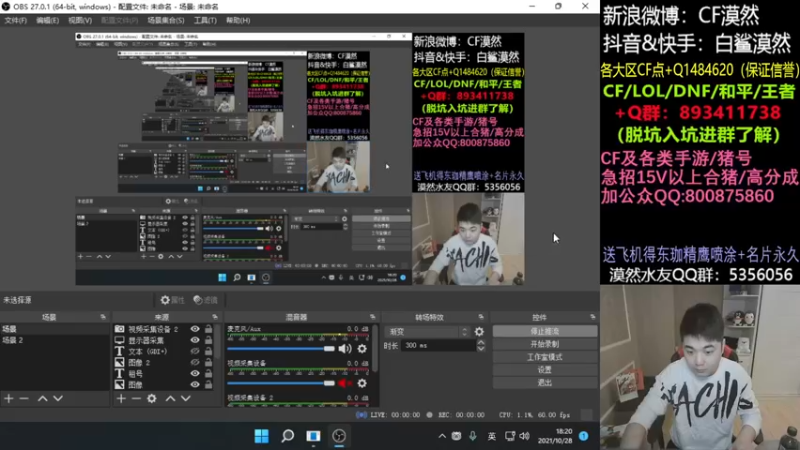Viewport: 800px width, 450px height.
Task: Open 设置 settings button
Action: (545, 369)
